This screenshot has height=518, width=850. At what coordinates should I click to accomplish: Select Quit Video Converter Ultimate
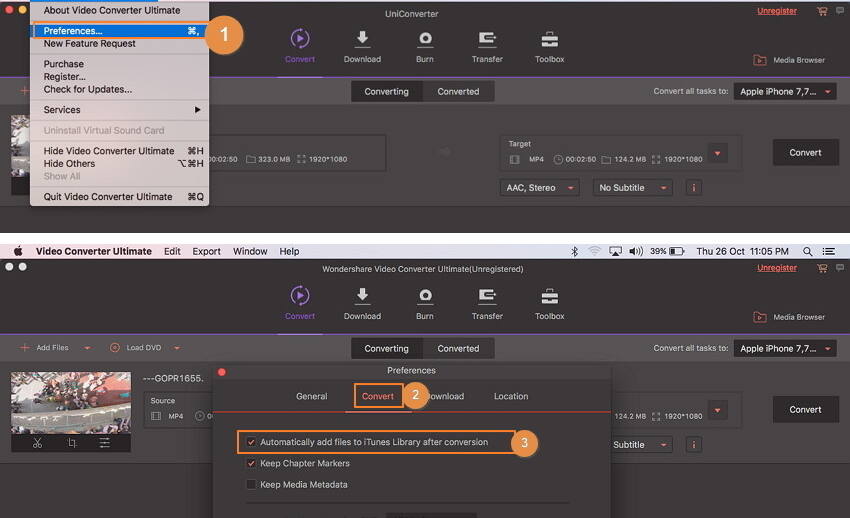tap(119, 197)
